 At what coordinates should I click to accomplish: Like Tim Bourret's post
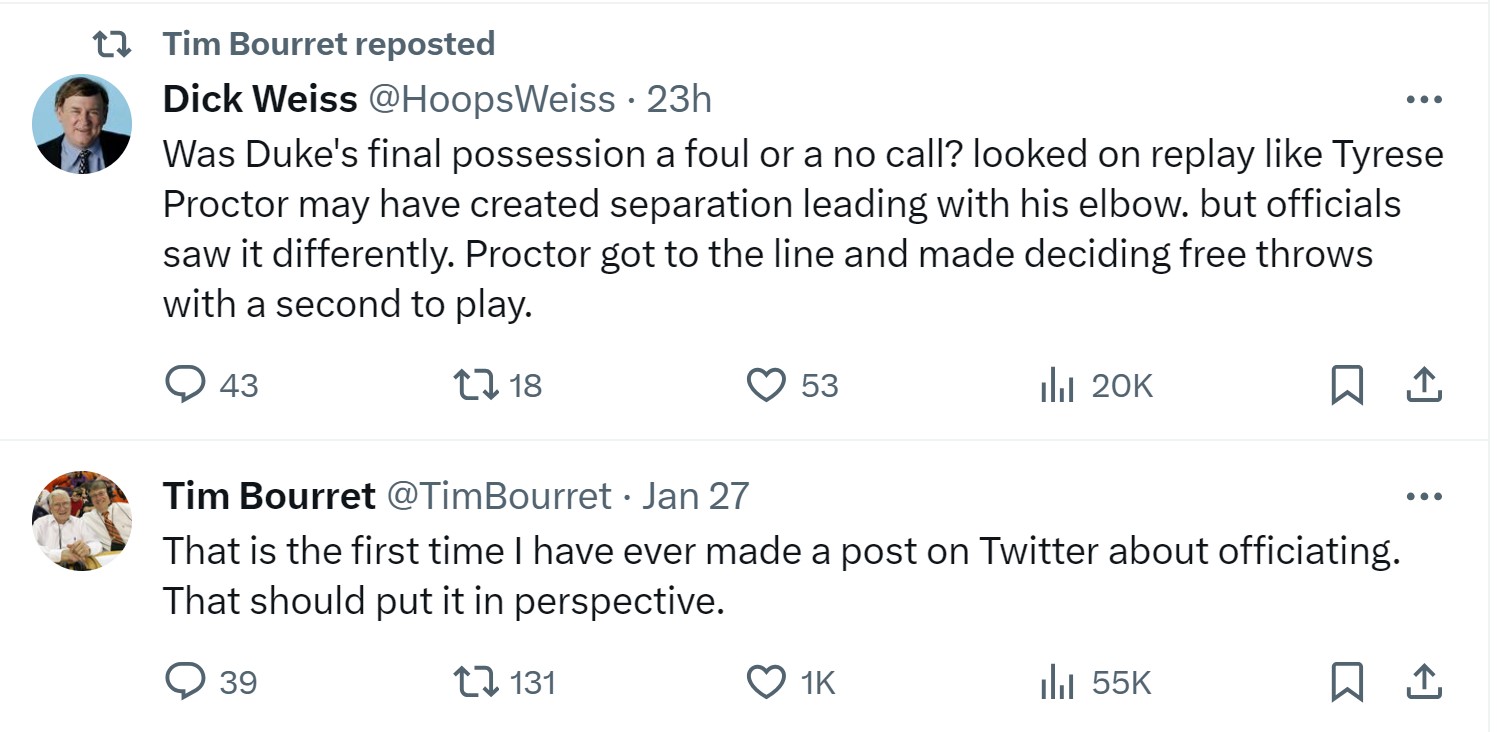click(x=767, y=683)
